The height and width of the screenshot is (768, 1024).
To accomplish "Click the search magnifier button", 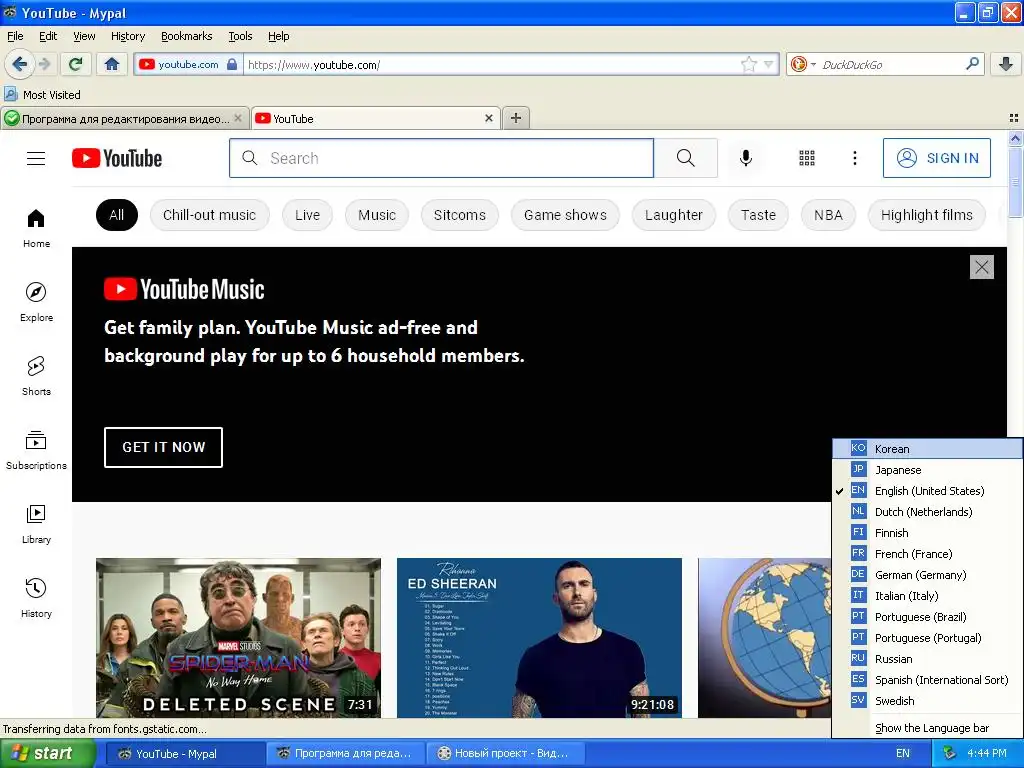I will [685, 158].
